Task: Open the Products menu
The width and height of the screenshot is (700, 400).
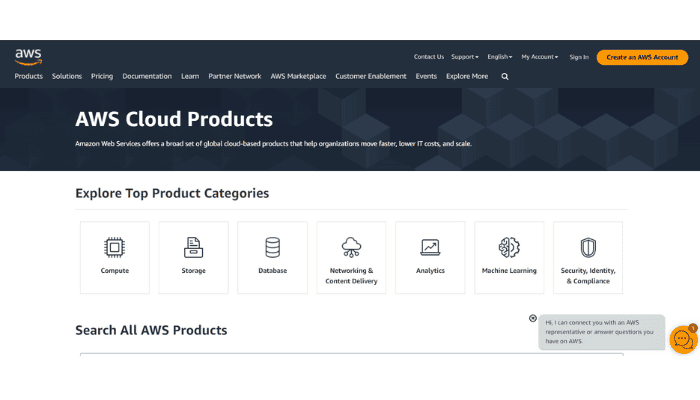Action: (29, 76)
